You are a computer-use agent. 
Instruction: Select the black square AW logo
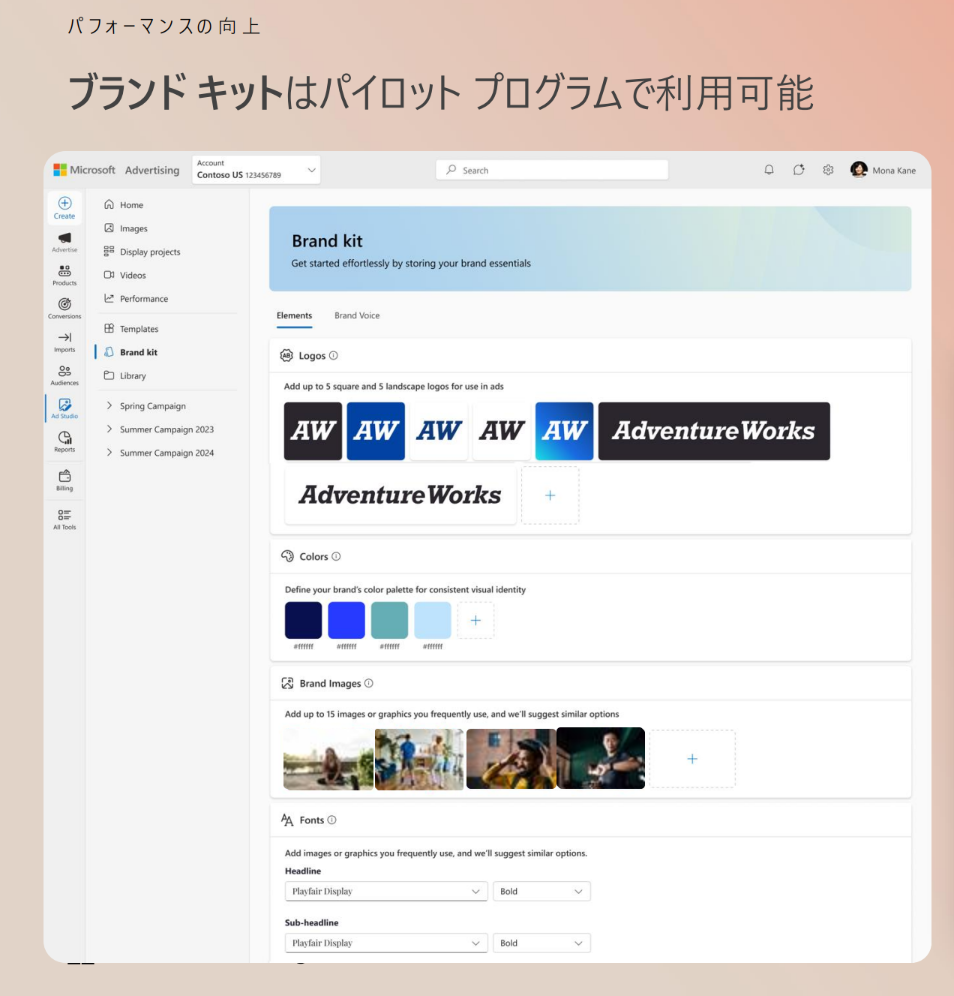tap(313, 431)
